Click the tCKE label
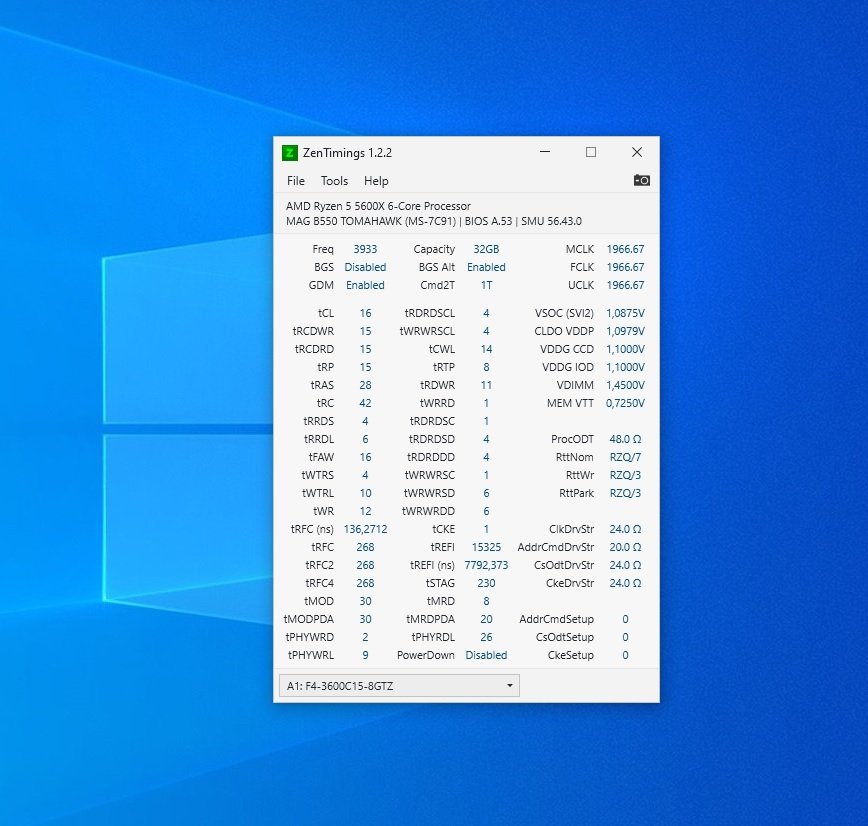Viewport: 868px width, 826px height. point(443,529)
